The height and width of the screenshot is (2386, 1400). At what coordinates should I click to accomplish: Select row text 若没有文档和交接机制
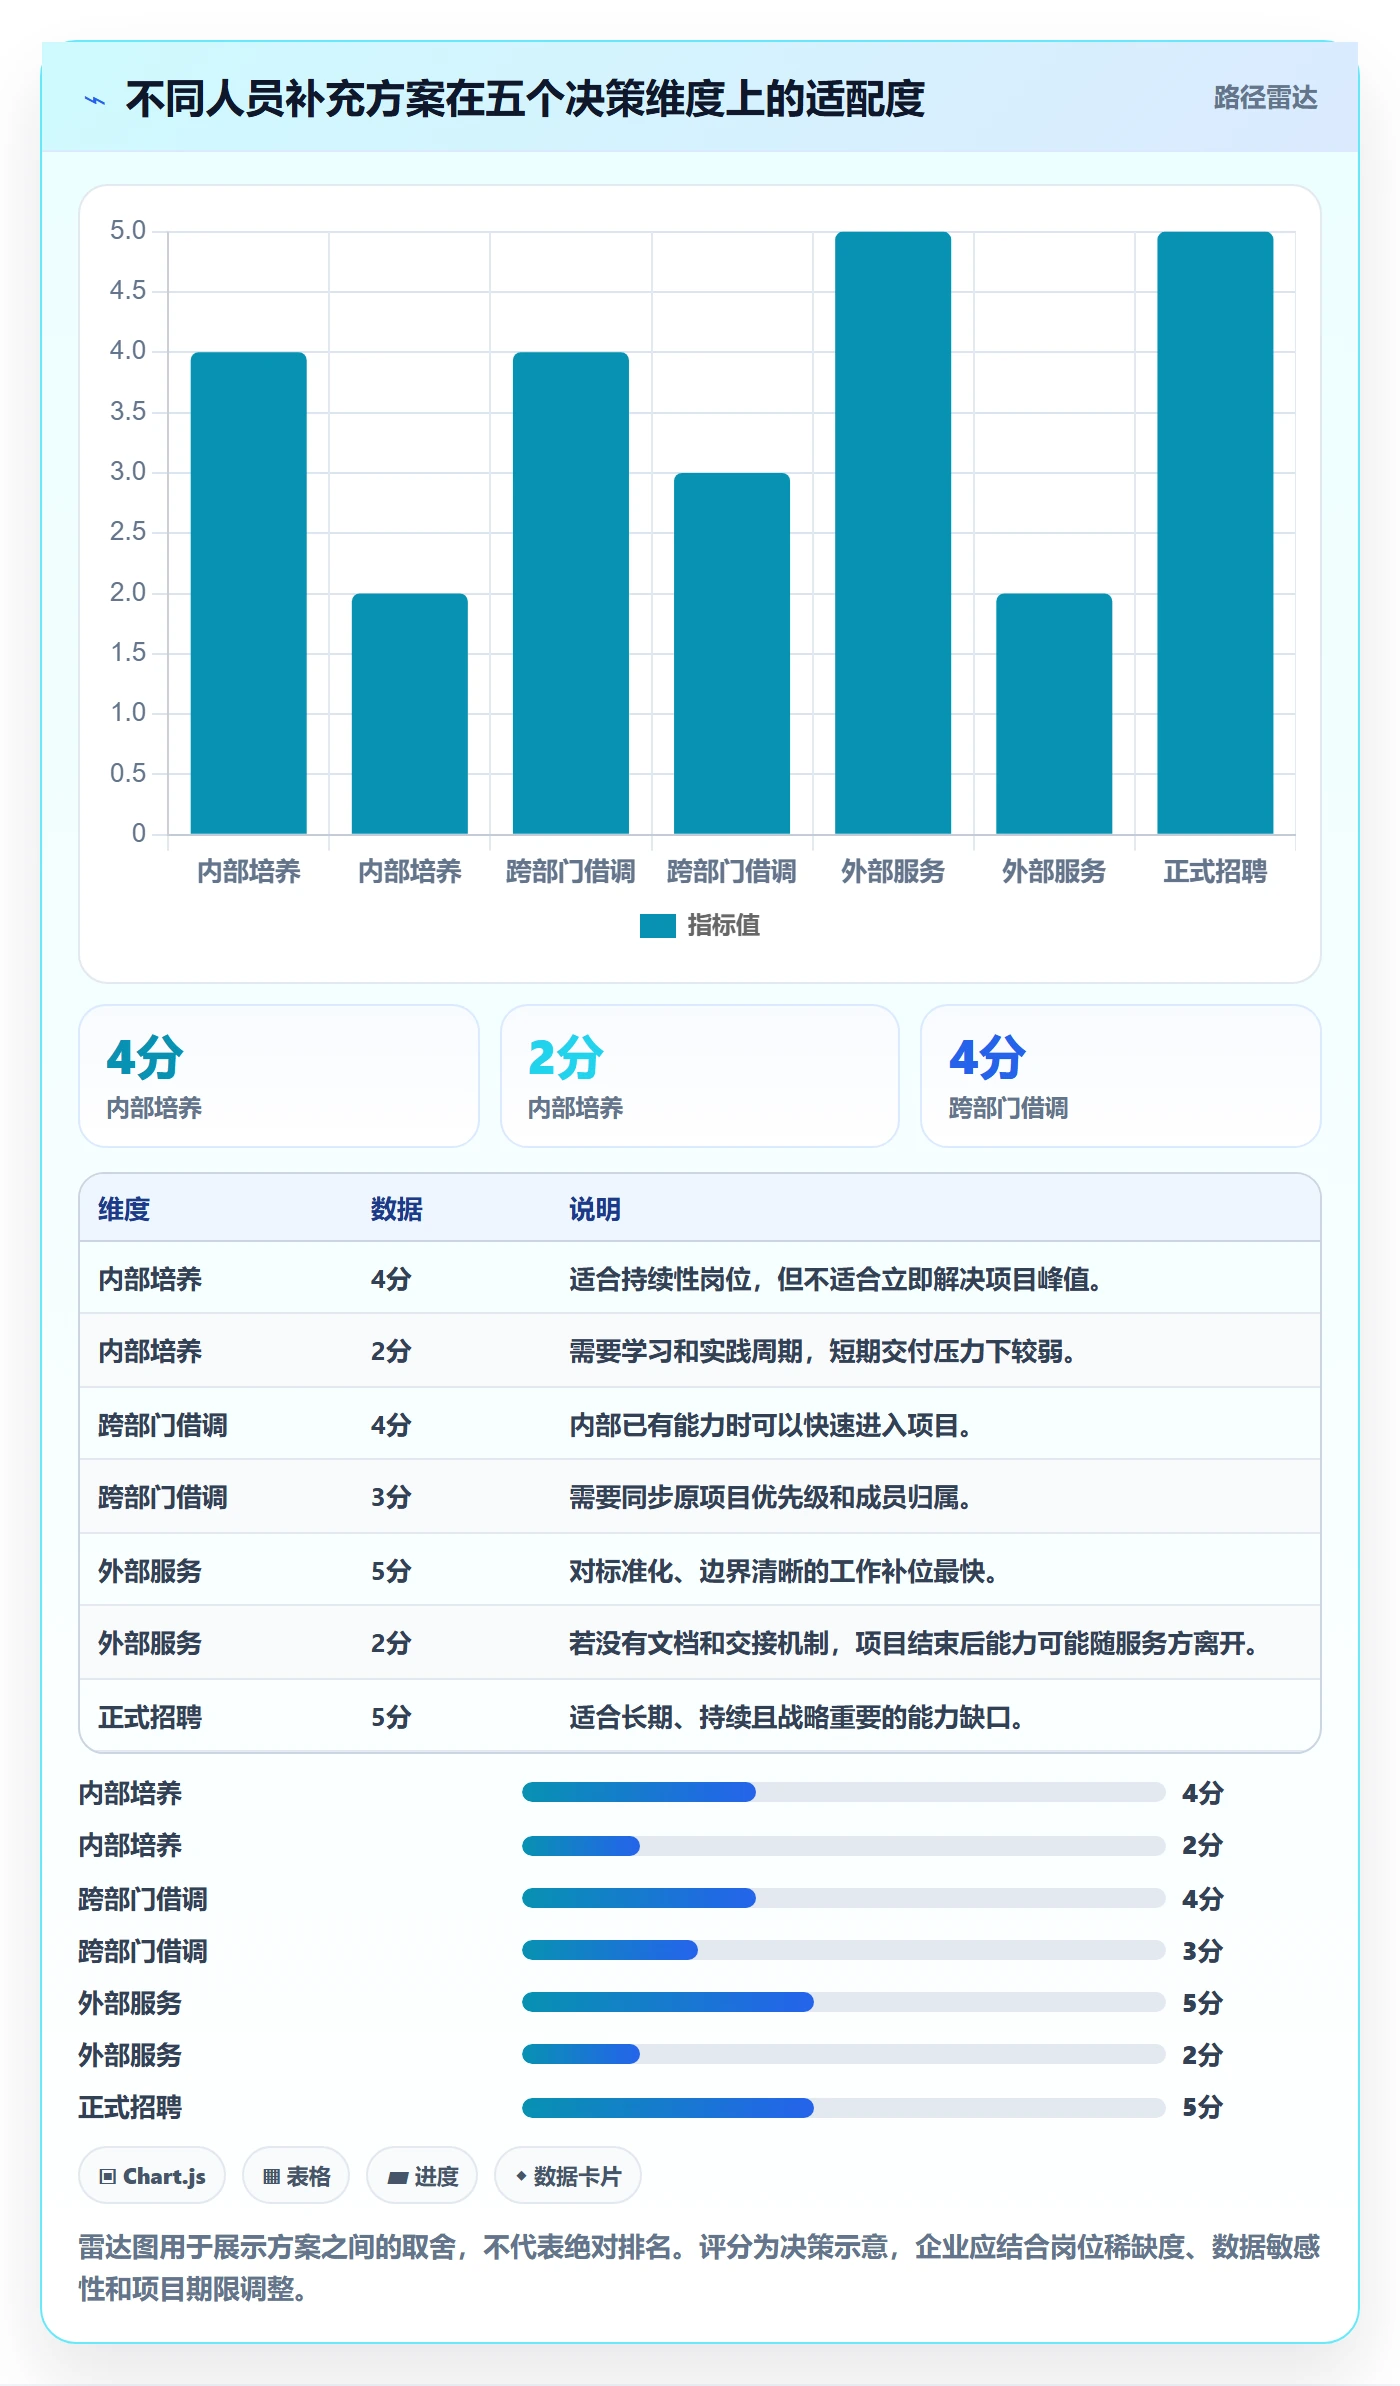pos(699,1644)
